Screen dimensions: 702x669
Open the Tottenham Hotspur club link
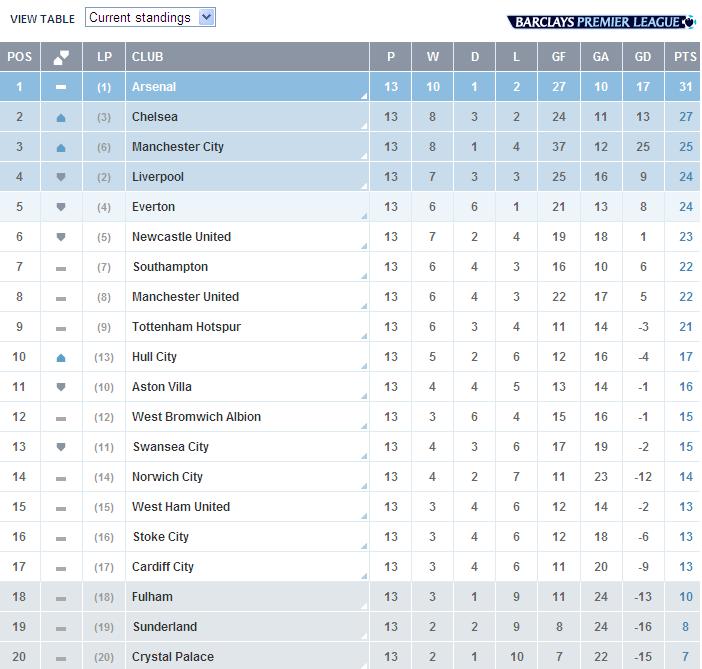coord(186,327)
